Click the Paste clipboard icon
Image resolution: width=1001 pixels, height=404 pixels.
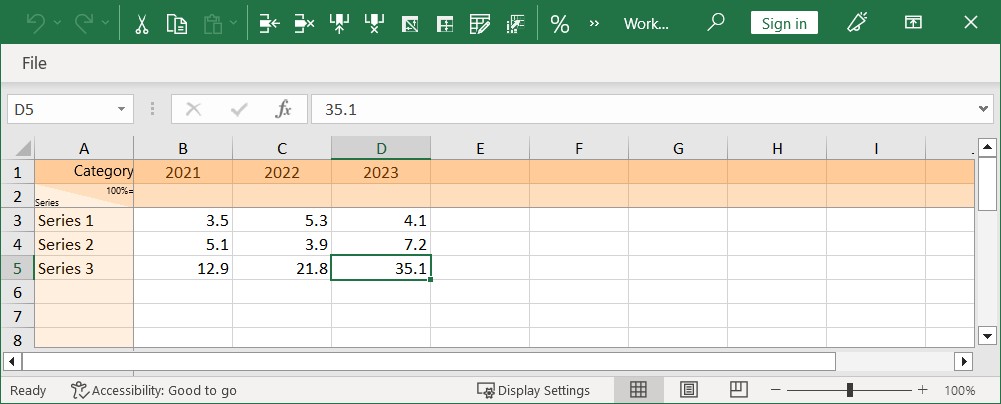click(213, 24)
